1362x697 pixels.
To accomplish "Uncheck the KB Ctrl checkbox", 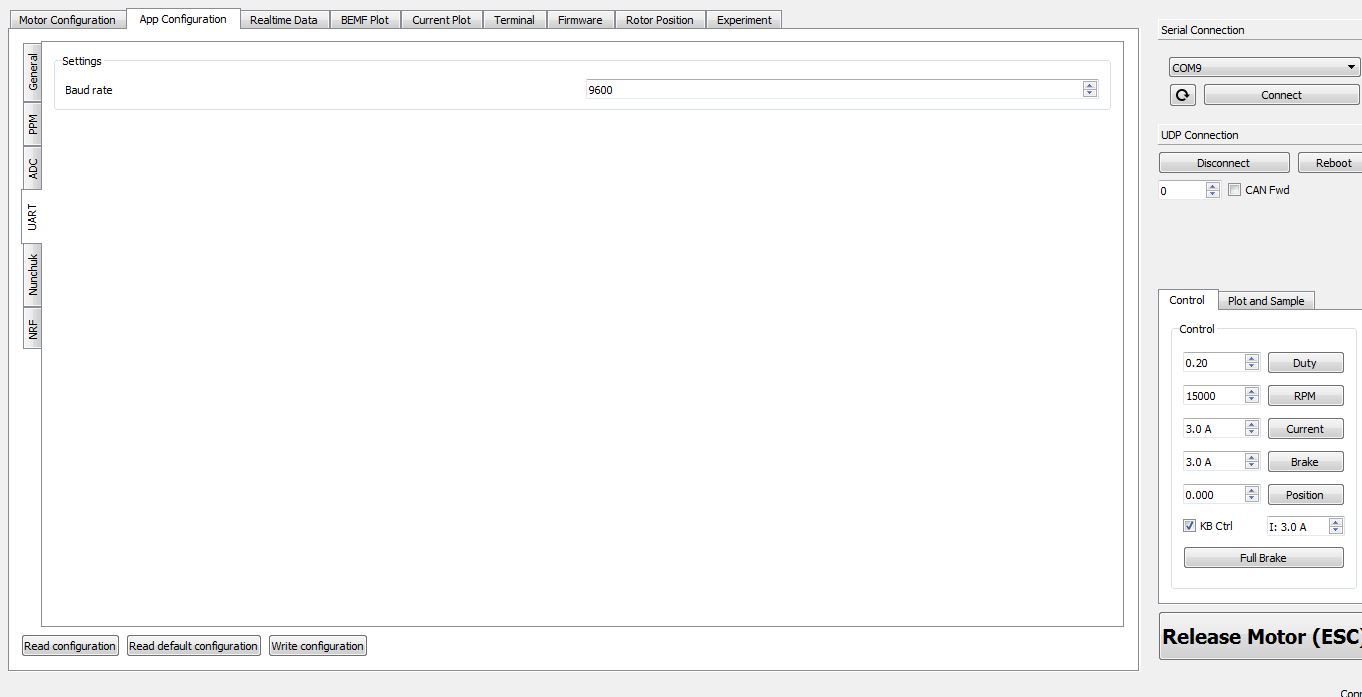I will click(1190, 526).
